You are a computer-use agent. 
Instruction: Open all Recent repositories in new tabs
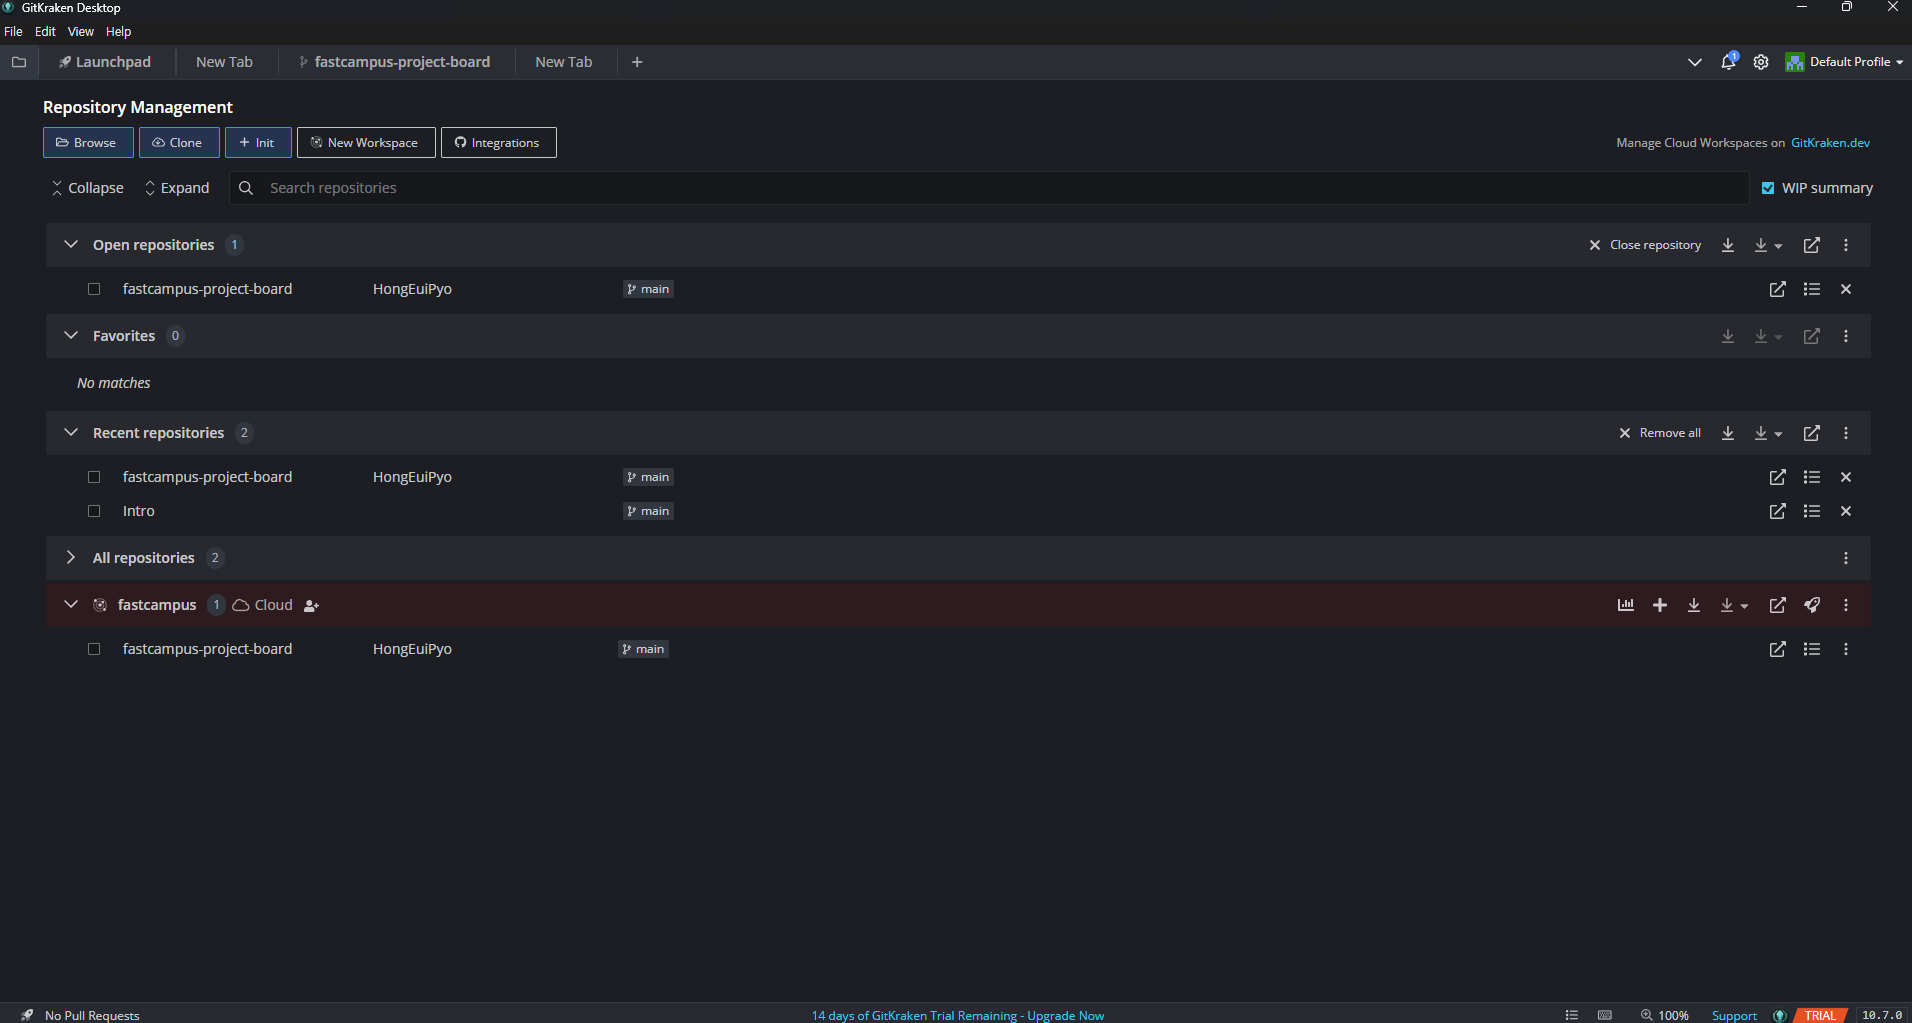(x=1812, y=433)
